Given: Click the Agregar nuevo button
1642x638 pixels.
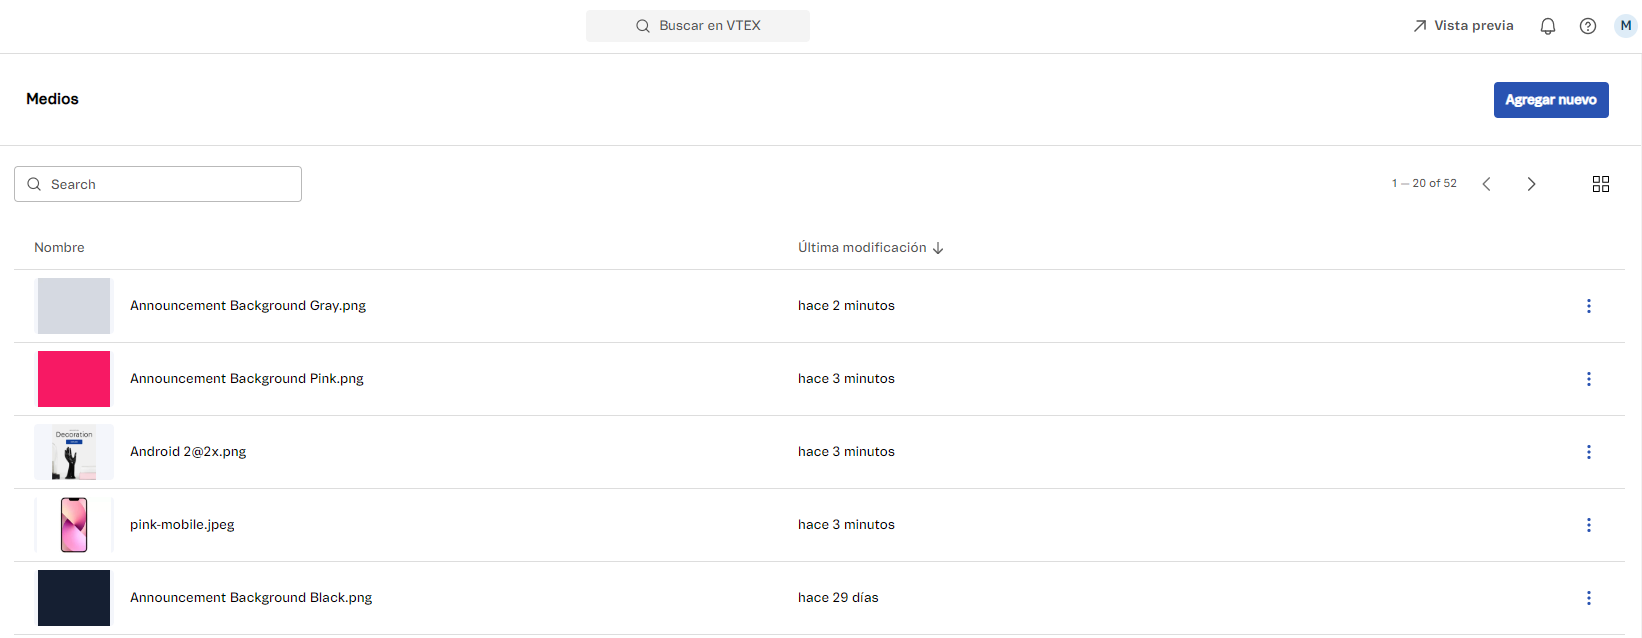Looking at the screenshot, I should coord(1550,100).
